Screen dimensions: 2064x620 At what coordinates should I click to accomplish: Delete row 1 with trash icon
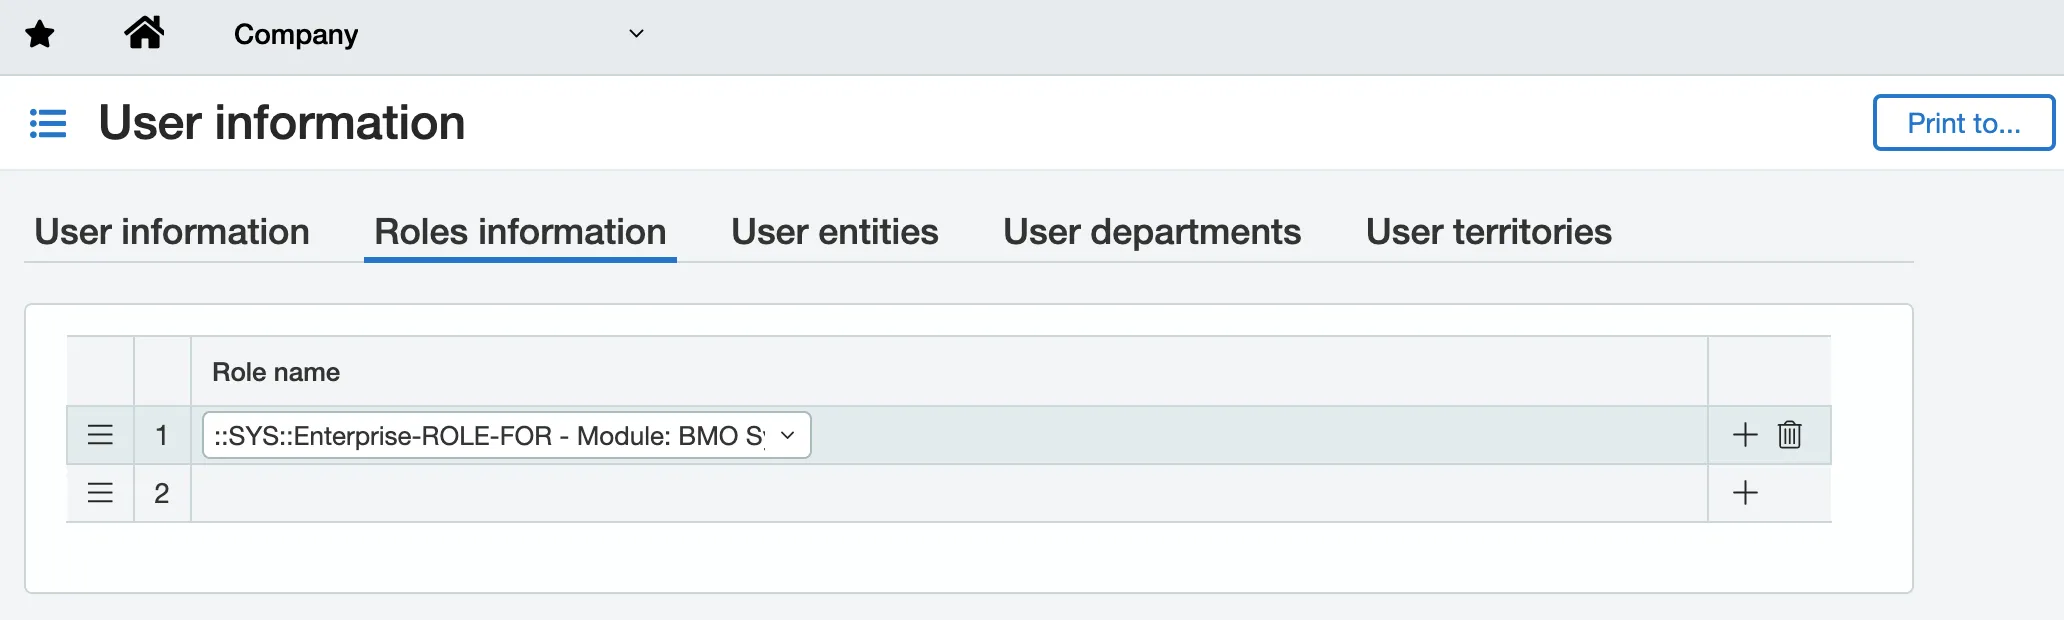(1790, 435)
